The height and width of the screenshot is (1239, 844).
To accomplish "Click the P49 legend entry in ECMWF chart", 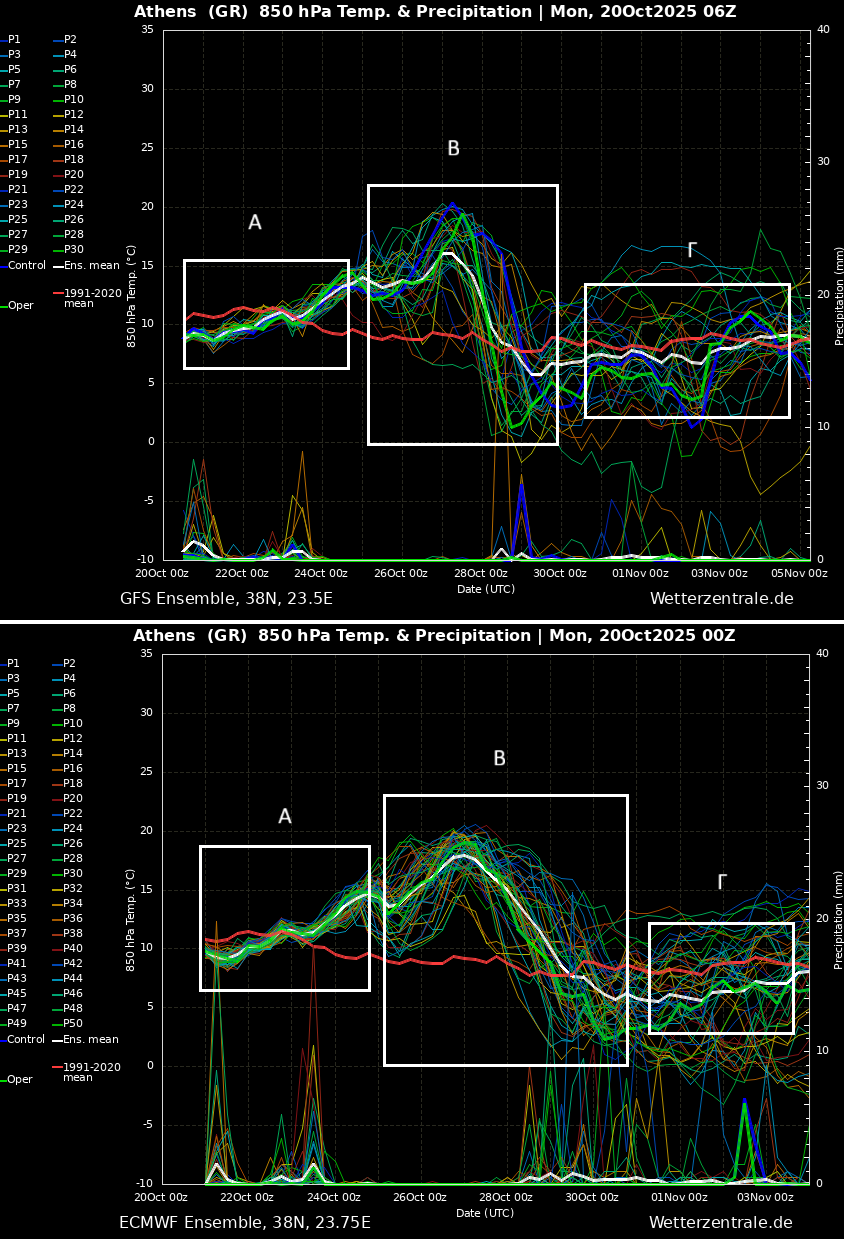I will point(17,1024).
